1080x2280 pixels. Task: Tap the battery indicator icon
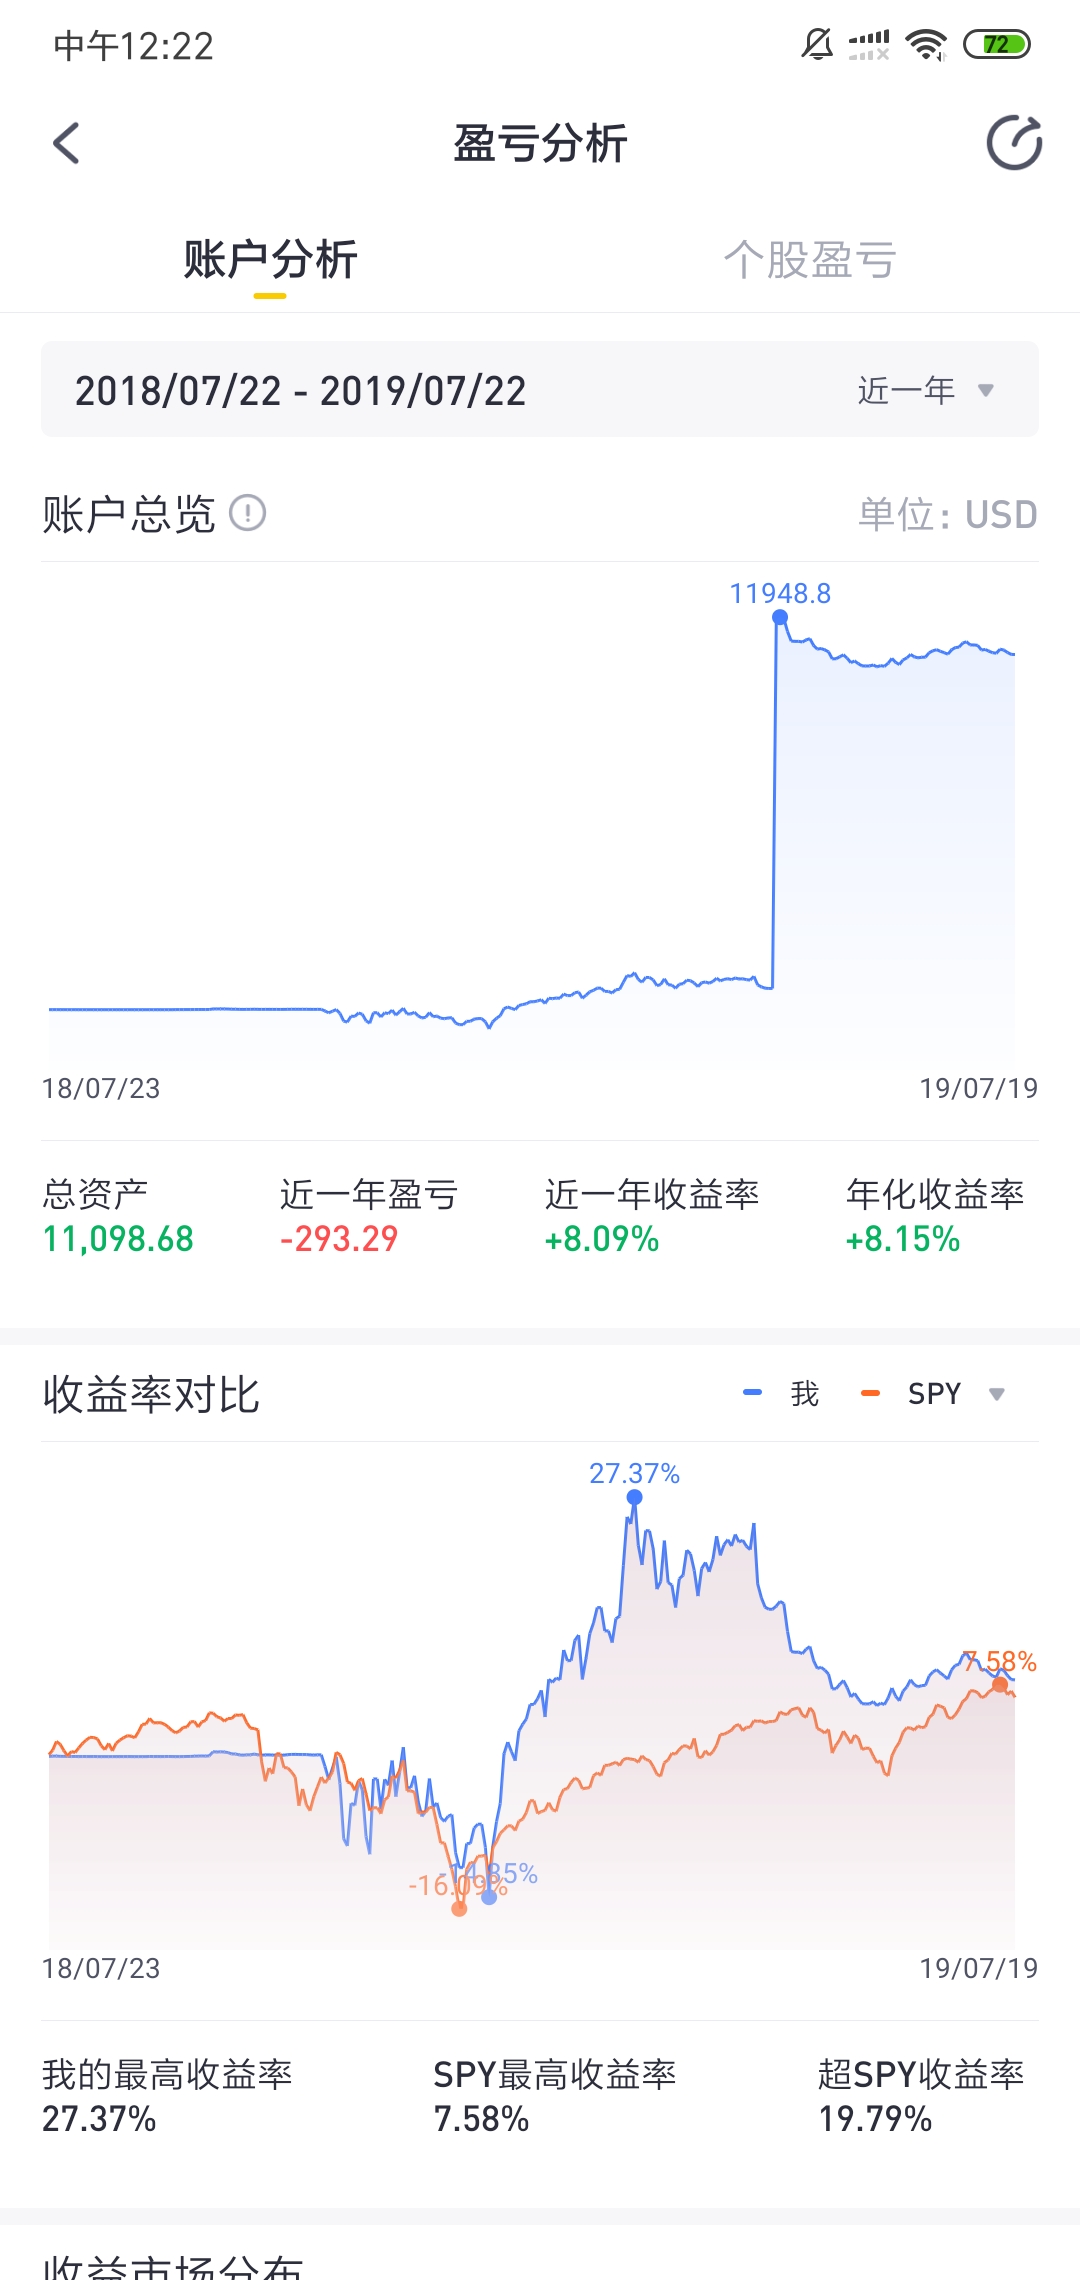click(x=996, y=45)
